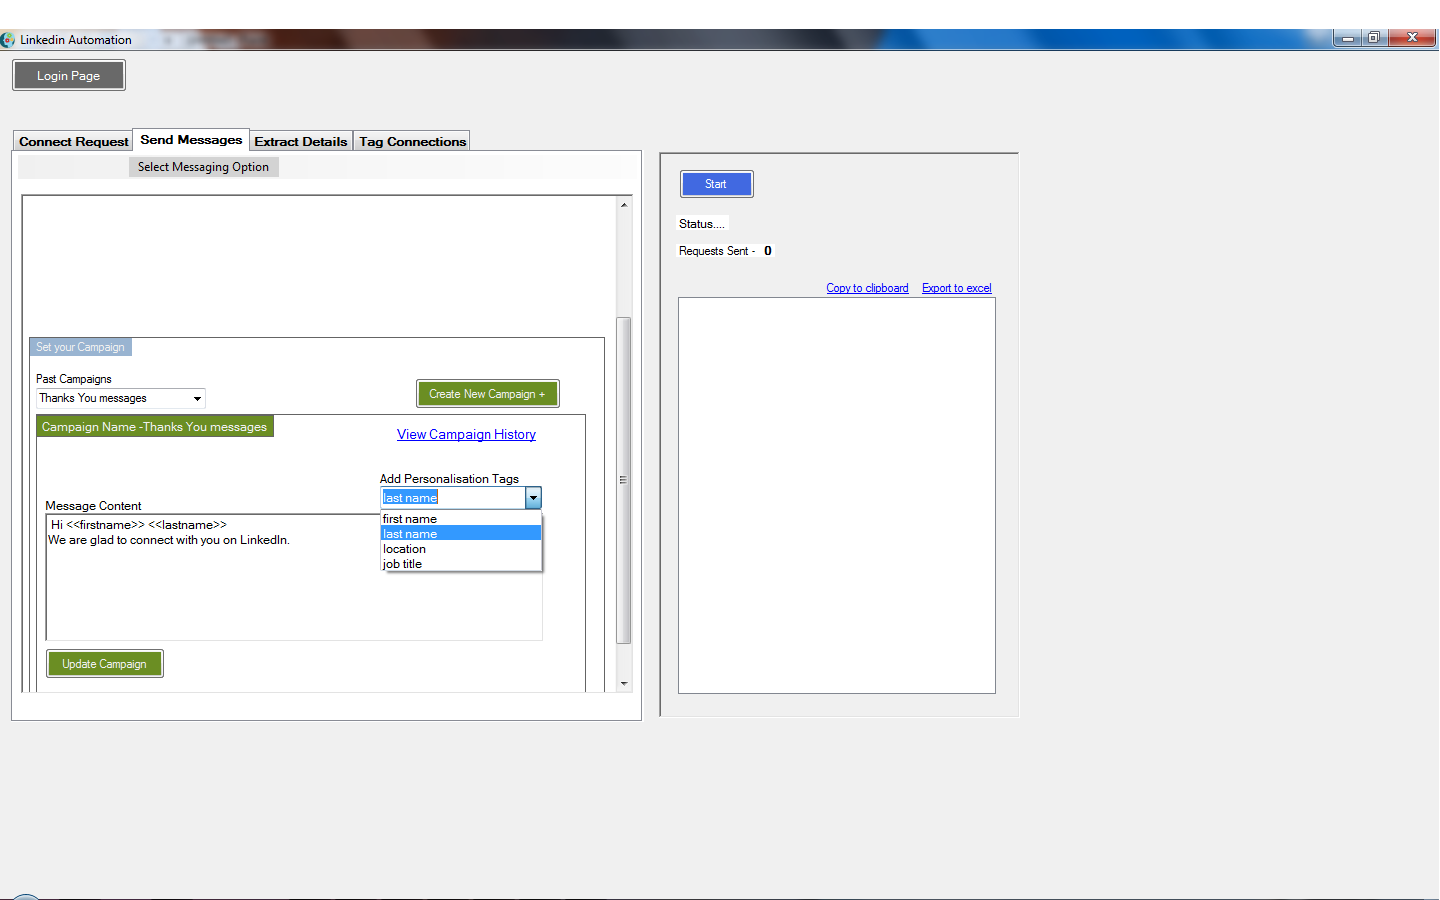Pick 'job title' personalisation tag
The height and width of the screenshot is (900, 1440).
(x=461, y=564)
